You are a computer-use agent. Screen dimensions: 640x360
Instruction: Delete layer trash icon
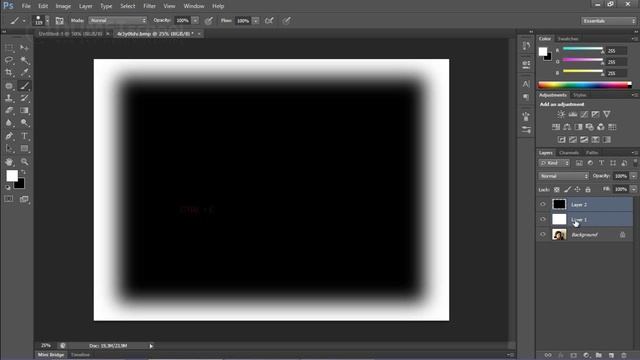point(624,355)
